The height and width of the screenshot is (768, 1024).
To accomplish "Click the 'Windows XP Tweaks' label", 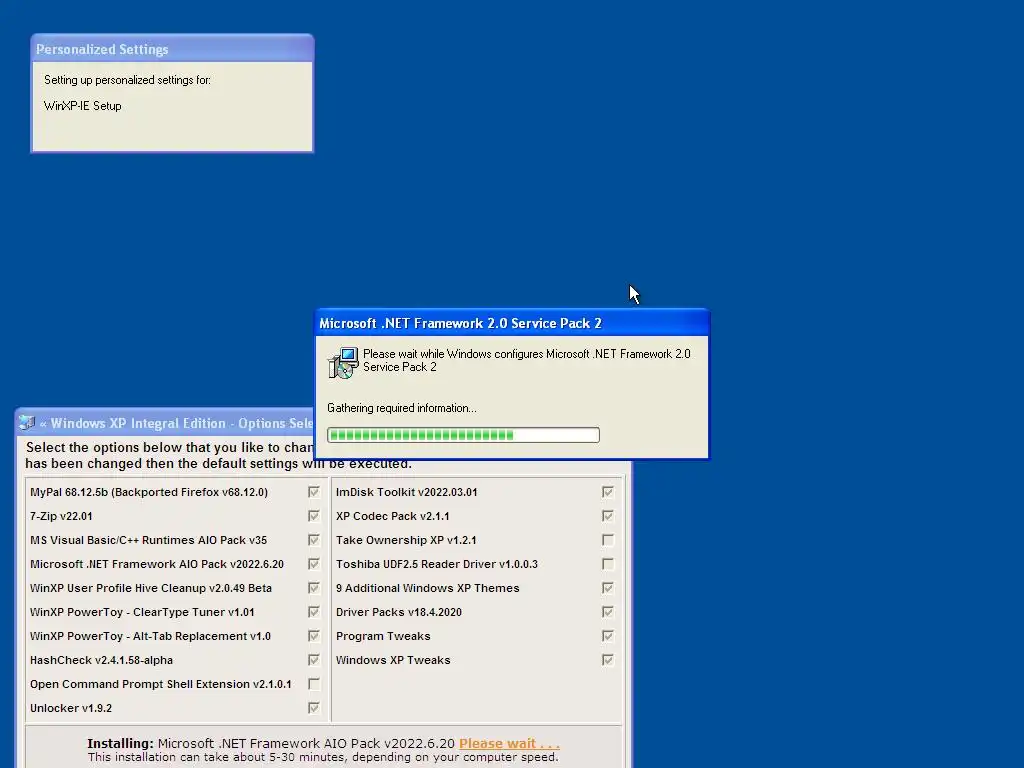I will [393, 660].
